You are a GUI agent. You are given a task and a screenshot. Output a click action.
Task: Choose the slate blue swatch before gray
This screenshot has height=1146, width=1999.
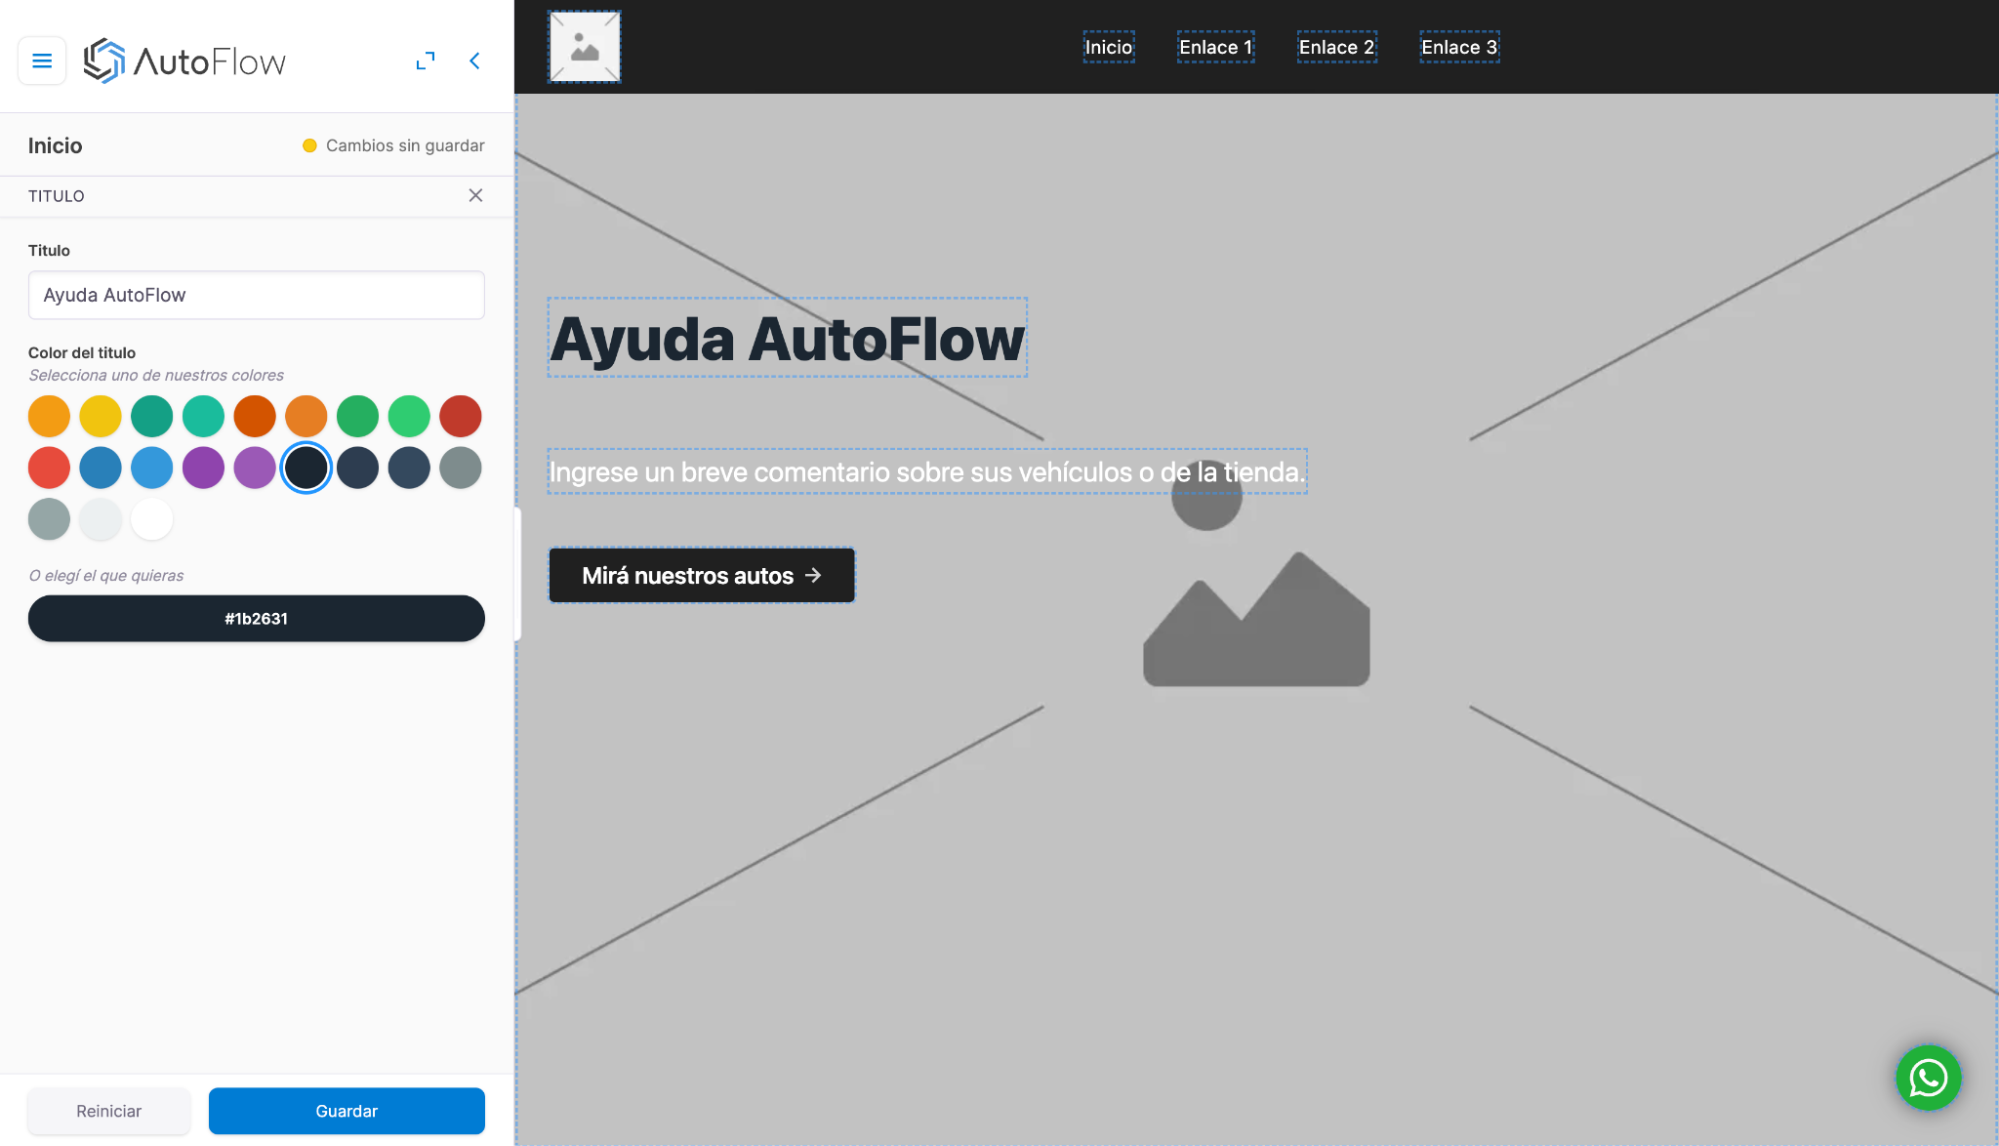409,468
